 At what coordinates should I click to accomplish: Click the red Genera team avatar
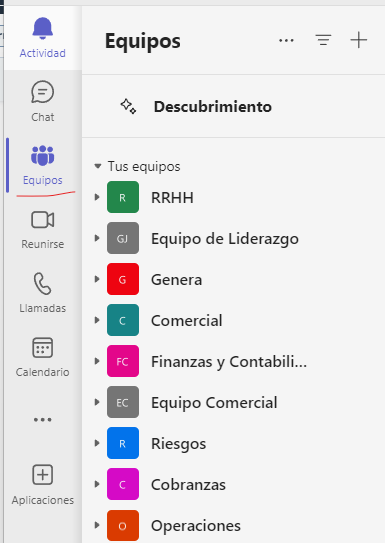click(123, 279)
